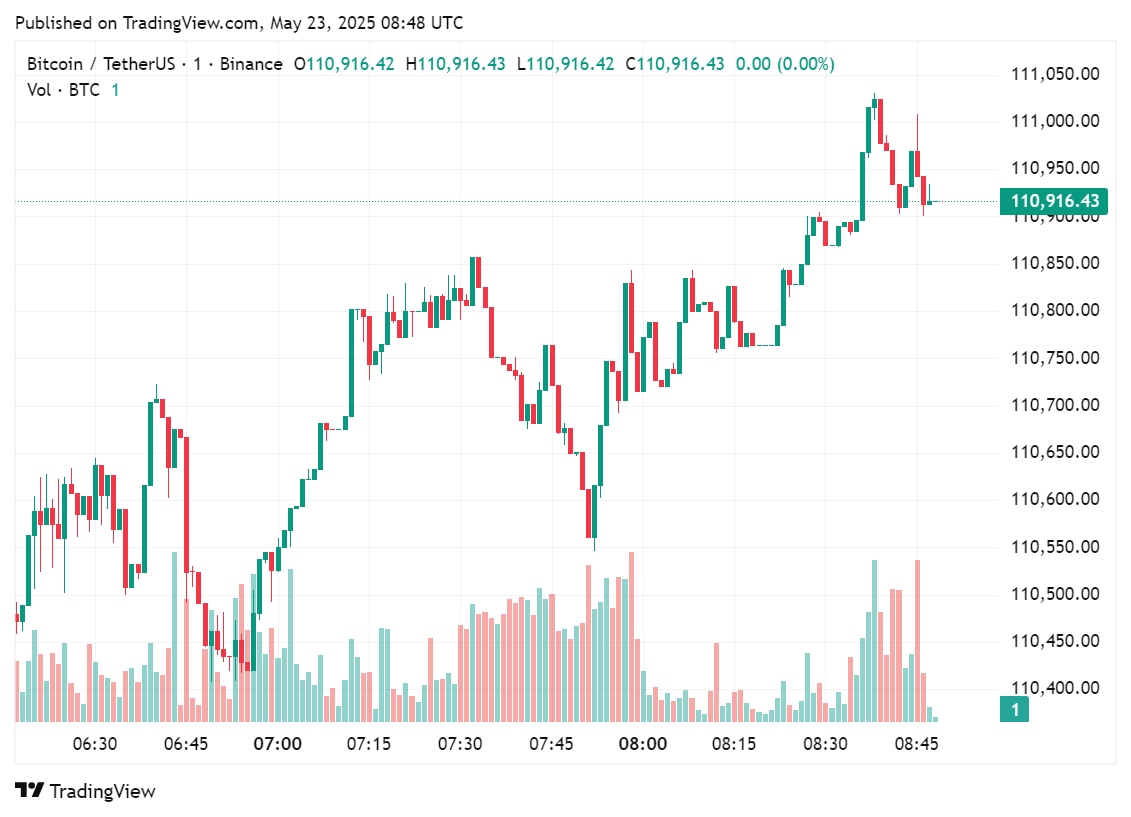Click the 07:00 time axis label
Viewport: 1131px width, 817px height.
pyautogui.click(x=278, y=744)
